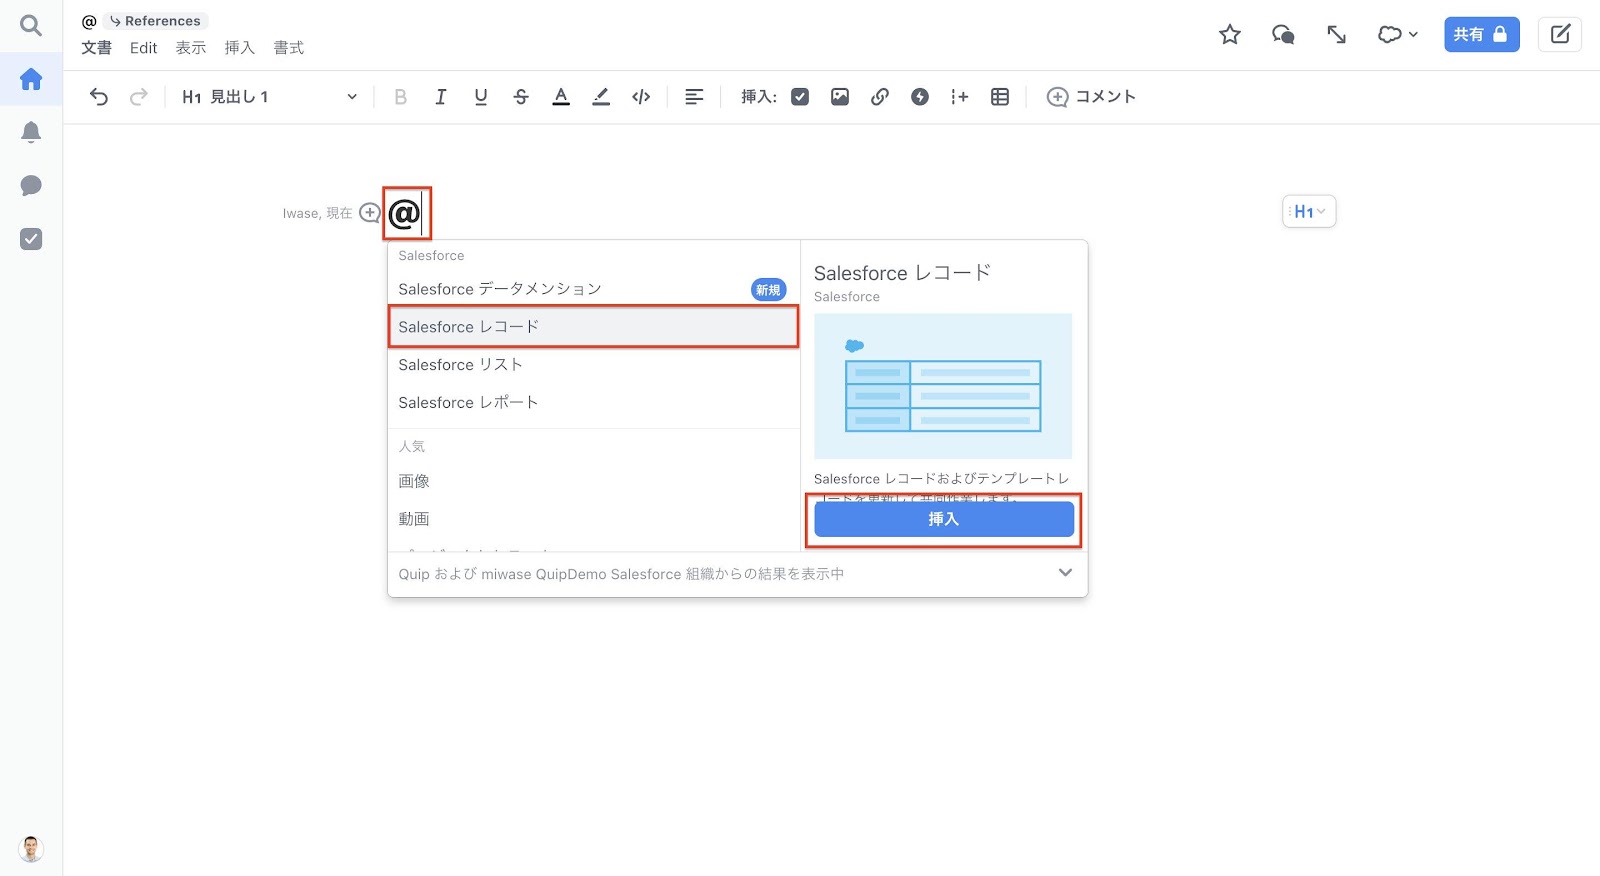Screen dimensions: 1600x876
Task: Open the 表示 menu
Action: 191,48
